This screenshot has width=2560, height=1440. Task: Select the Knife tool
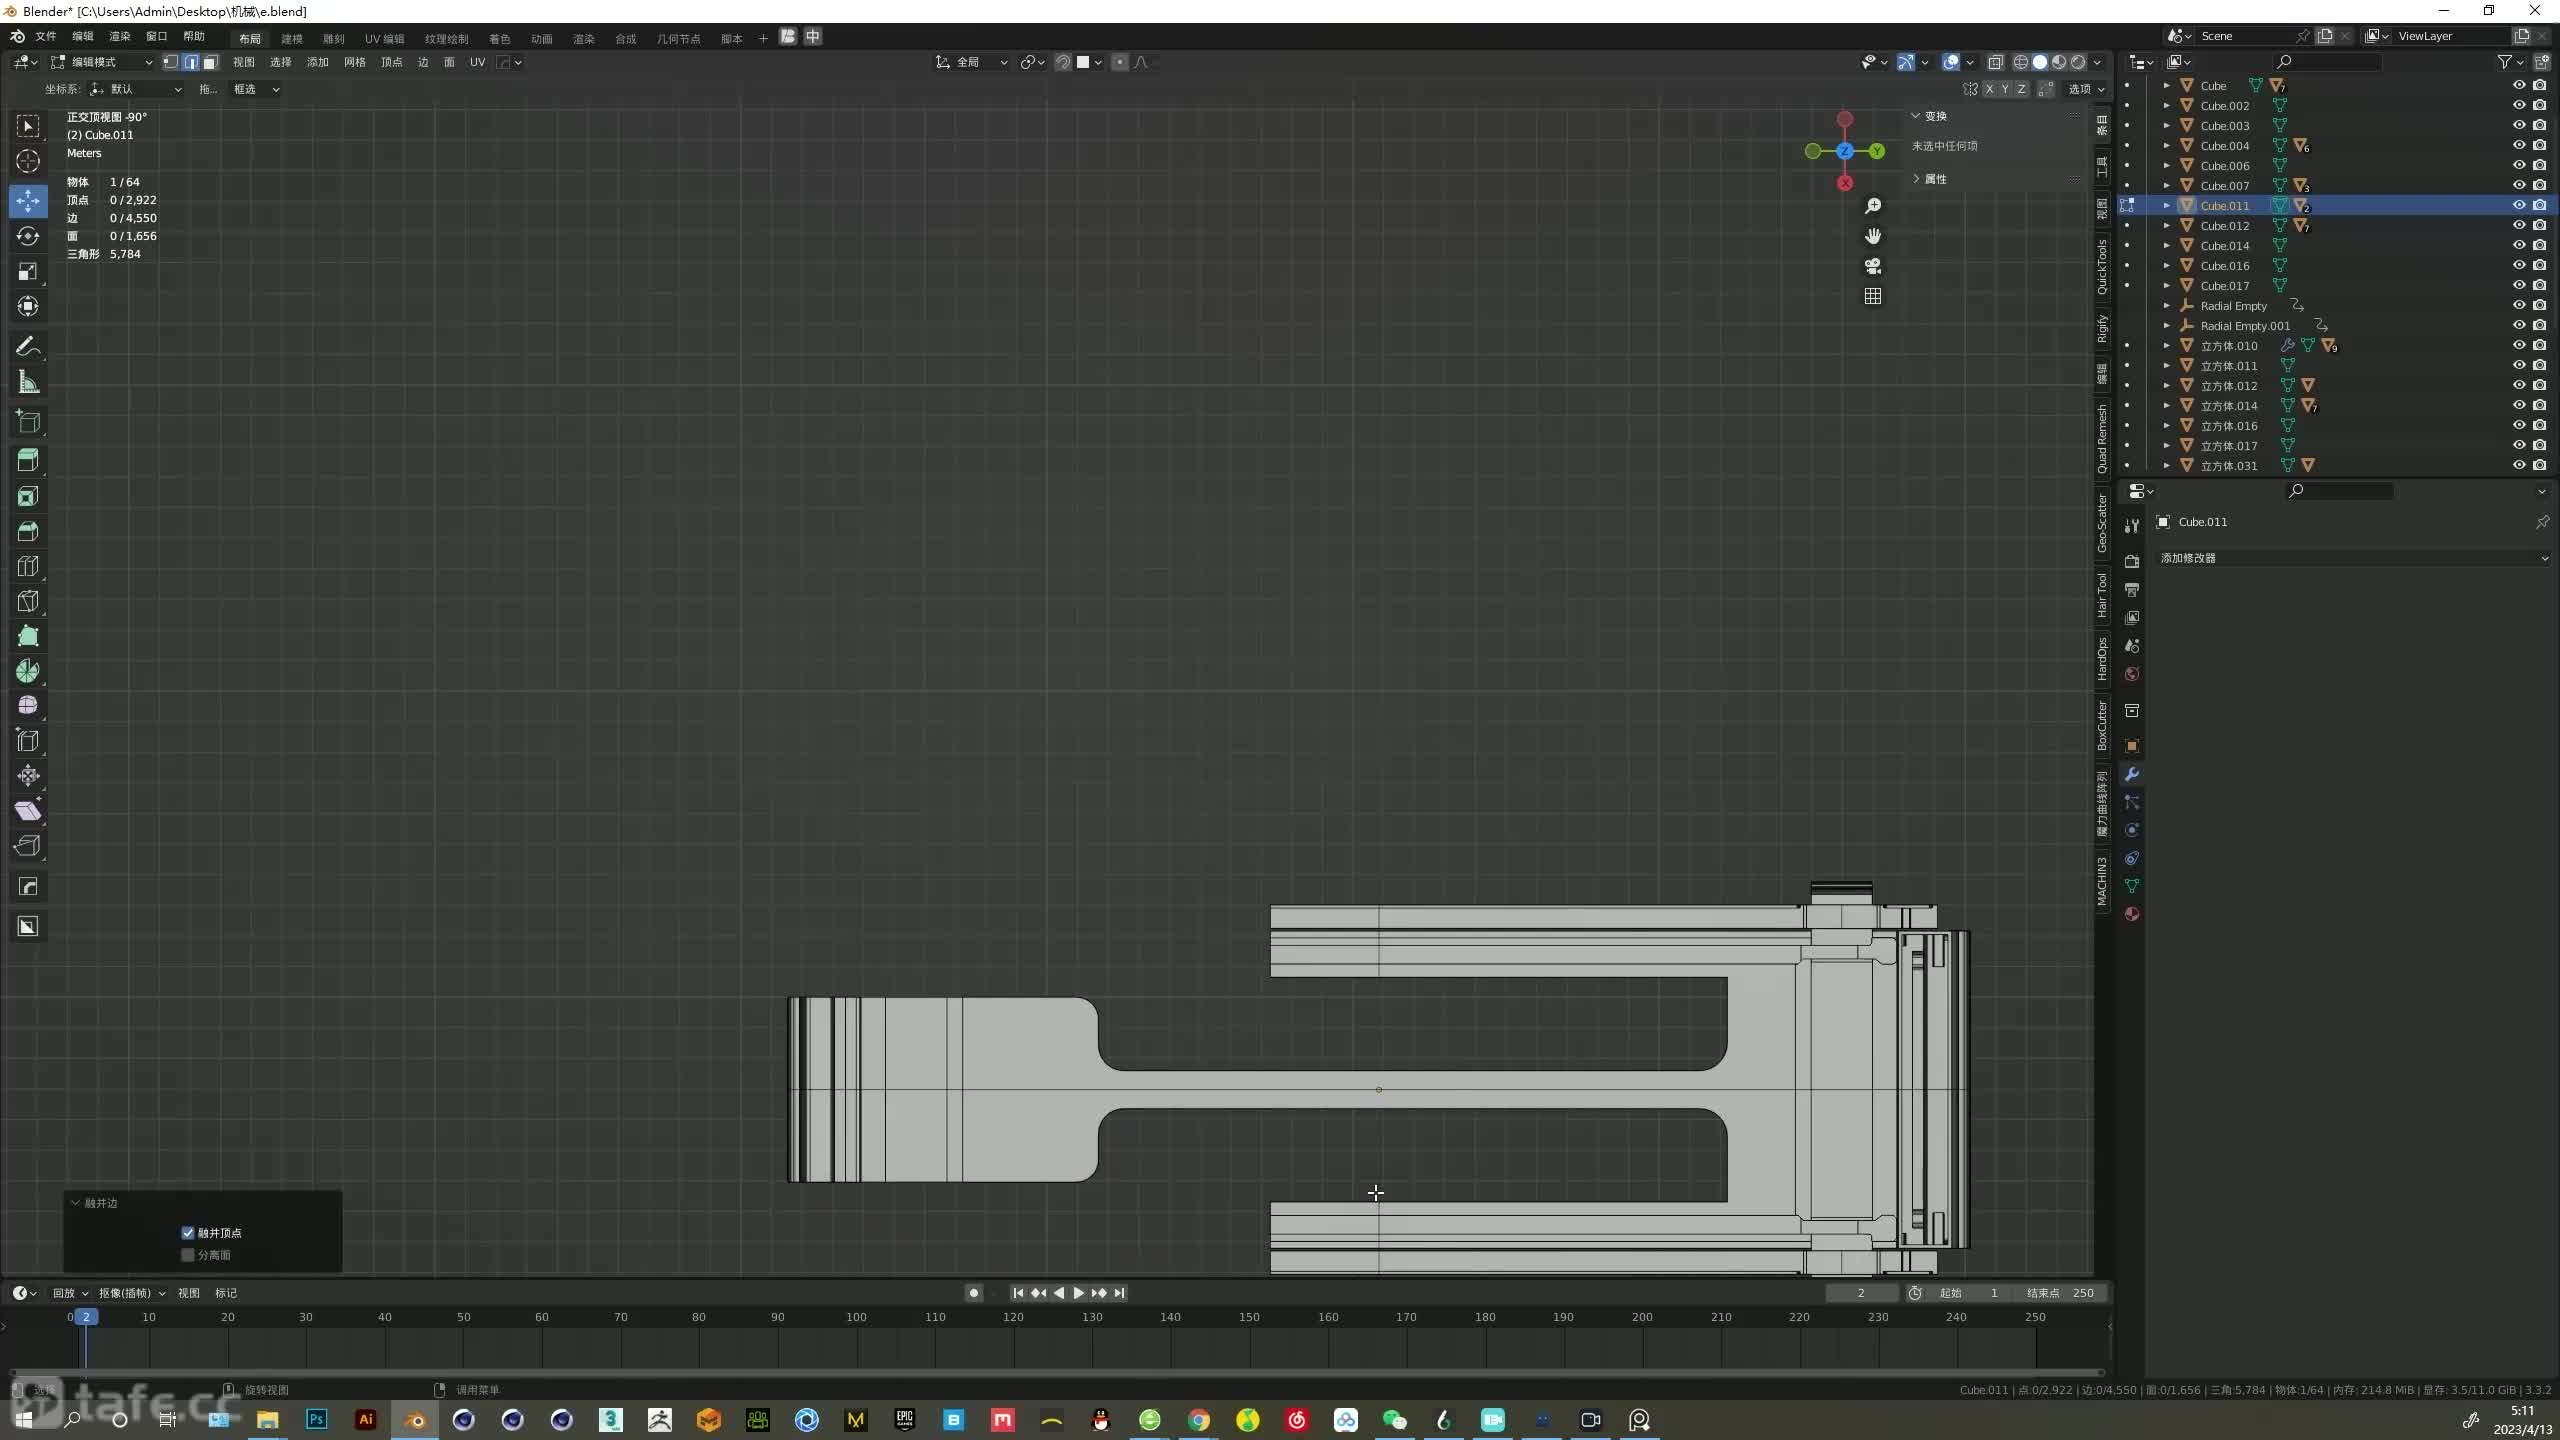(28, 601)
